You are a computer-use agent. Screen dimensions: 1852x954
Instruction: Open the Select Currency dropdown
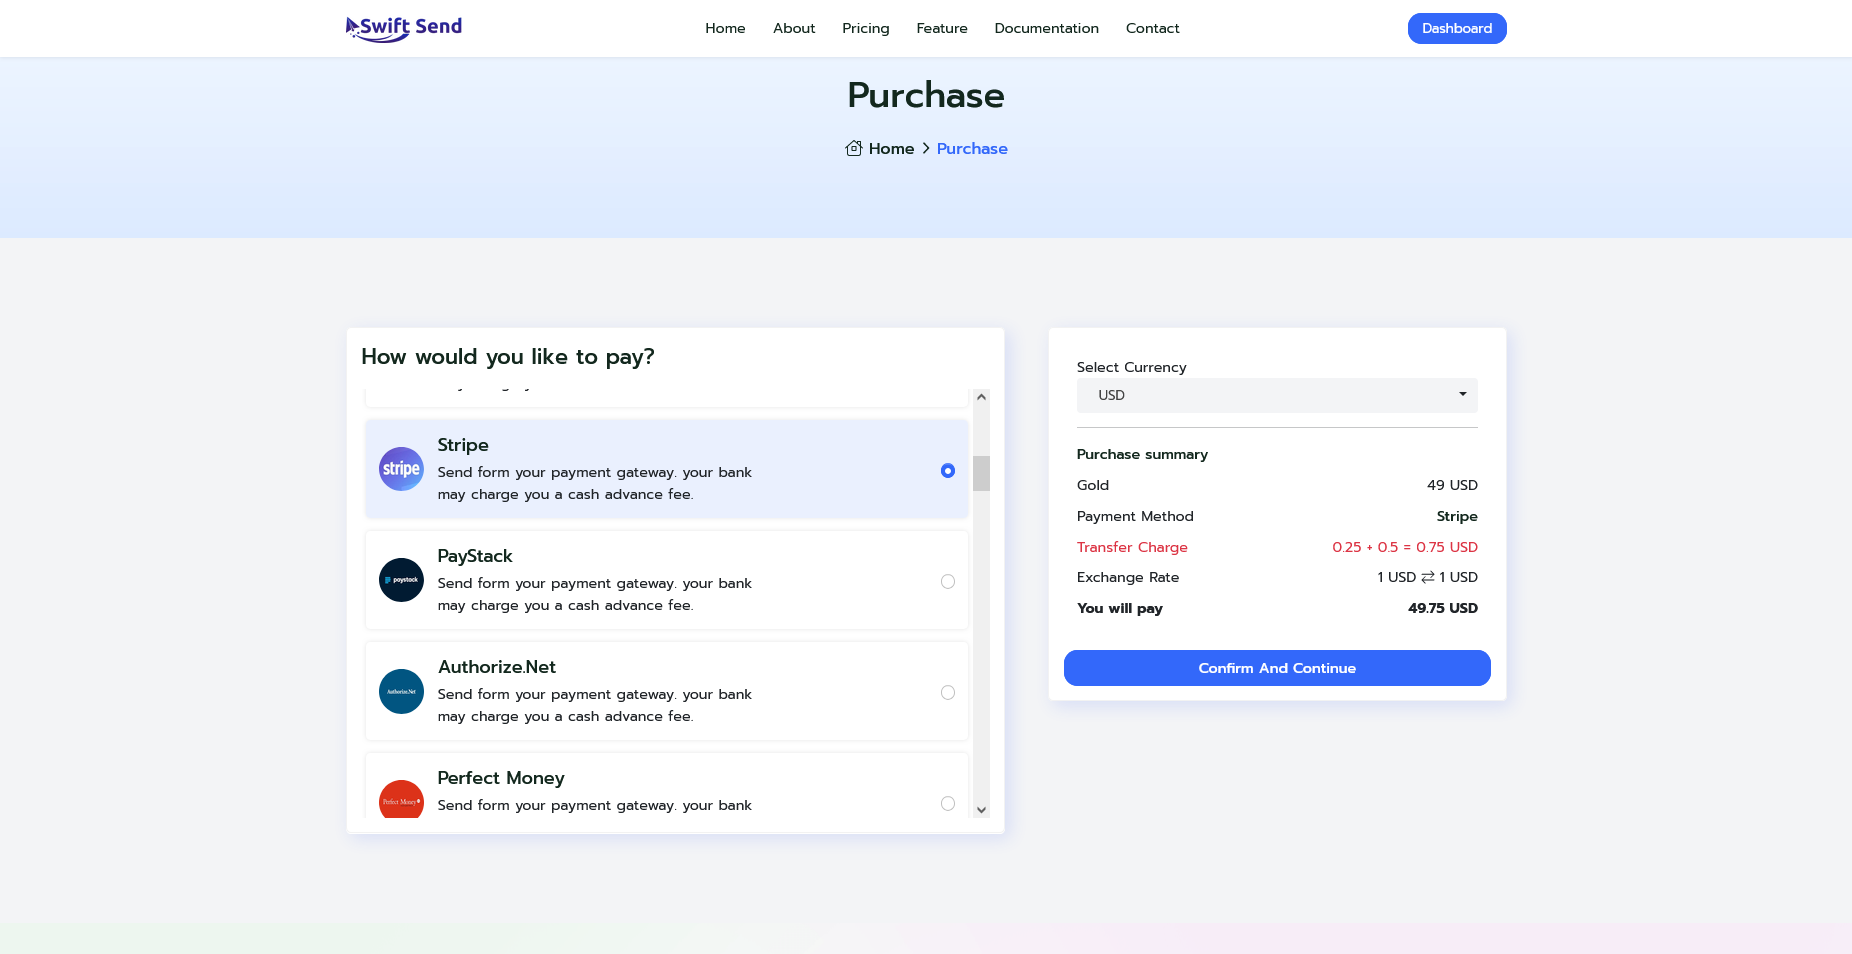point(1277,395)
